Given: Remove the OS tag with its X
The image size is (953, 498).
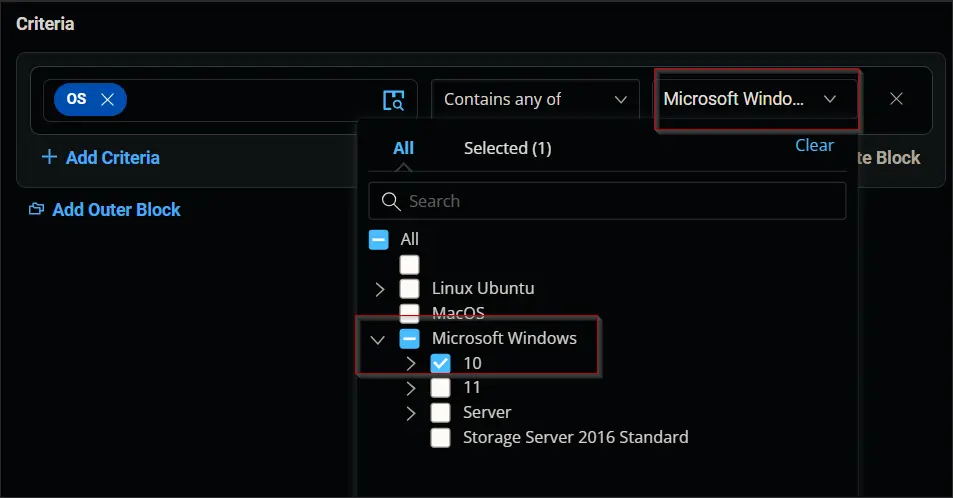Looking at the screenshot, I should point(108,100).
